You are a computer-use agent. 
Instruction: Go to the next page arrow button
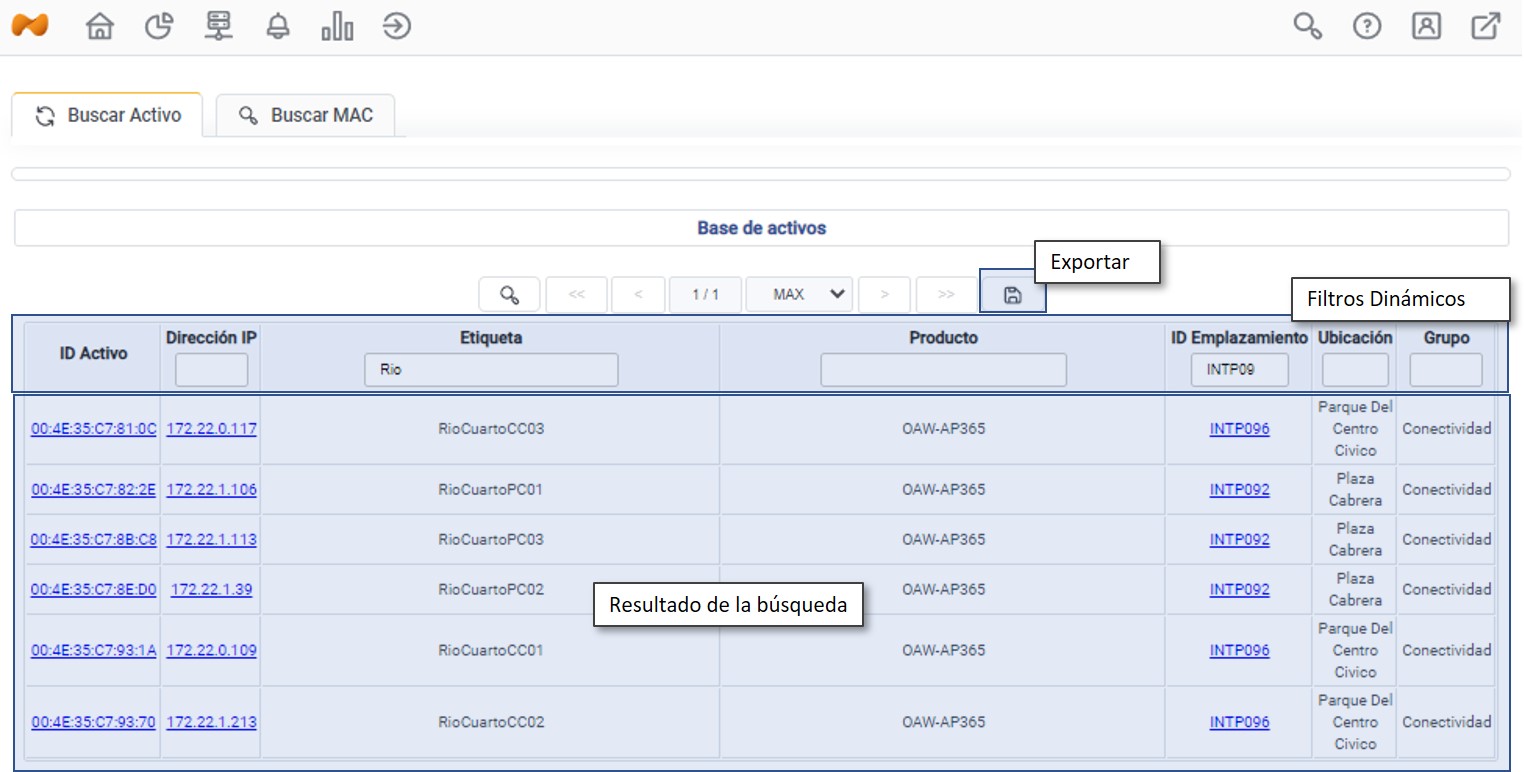click(x=885, y=295)
